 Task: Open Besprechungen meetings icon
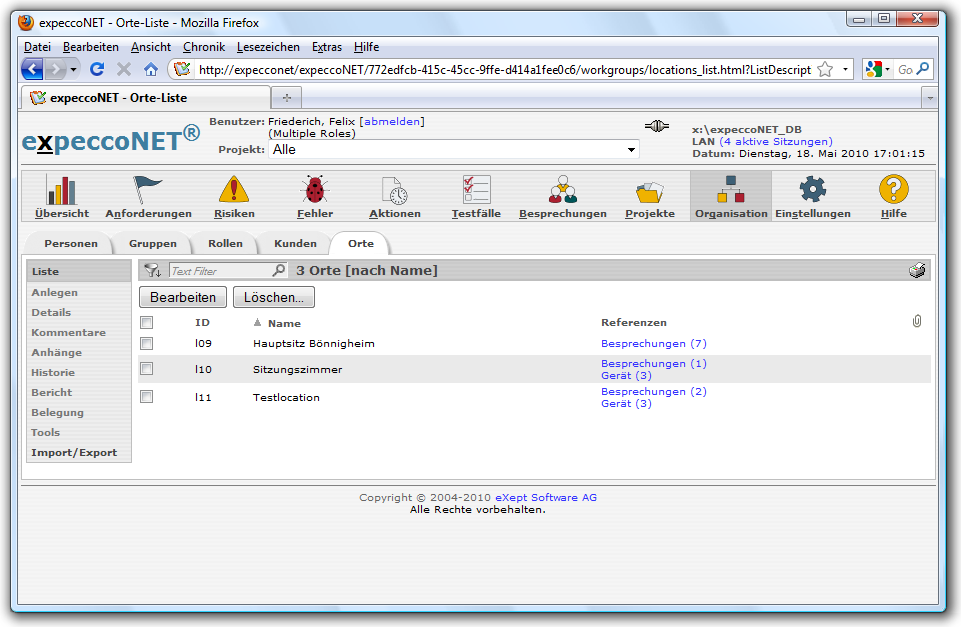tap(562, 191)
